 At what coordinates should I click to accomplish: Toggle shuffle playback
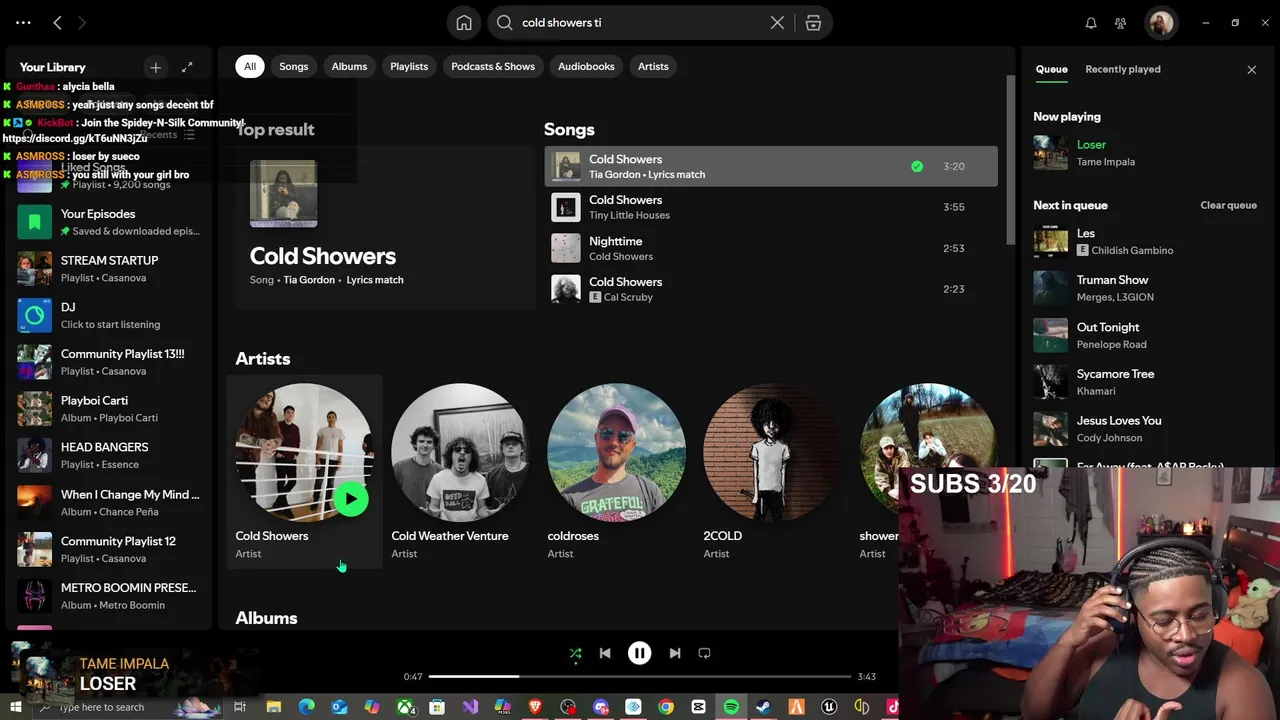pos(575,653)
